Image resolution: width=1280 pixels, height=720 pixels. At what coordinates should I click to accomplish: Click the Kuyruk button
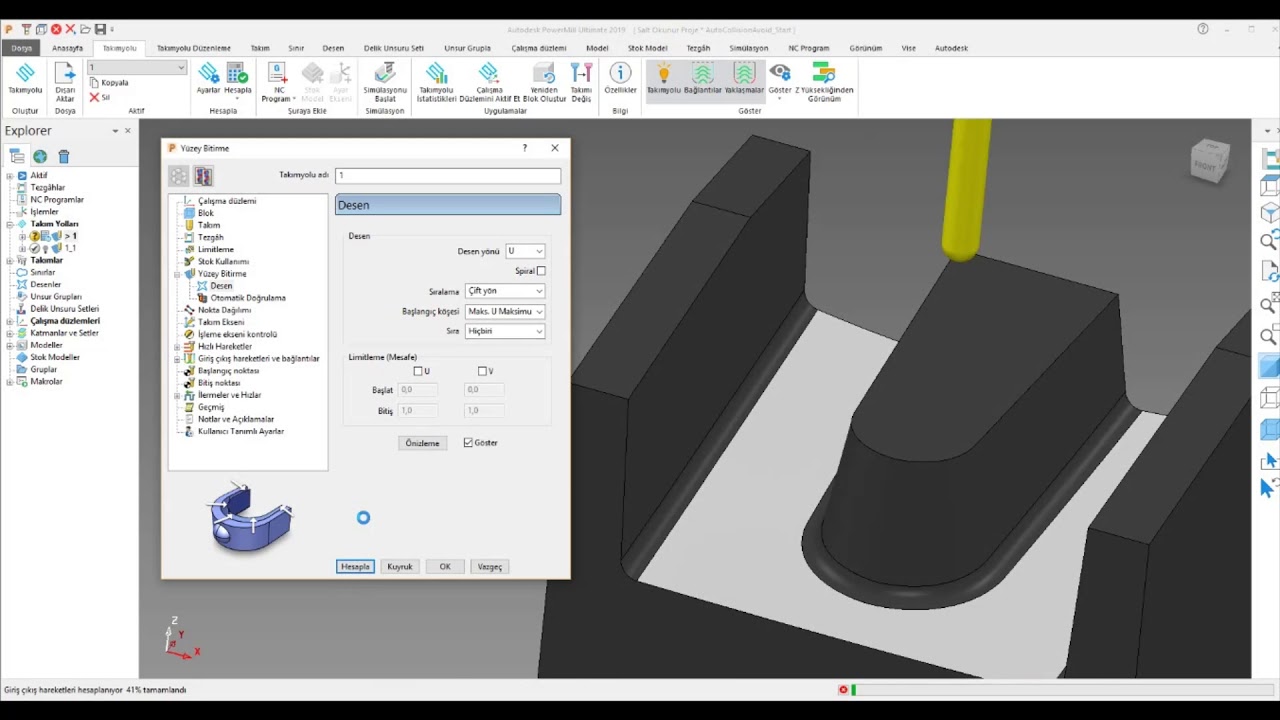[x=400, y=567]
